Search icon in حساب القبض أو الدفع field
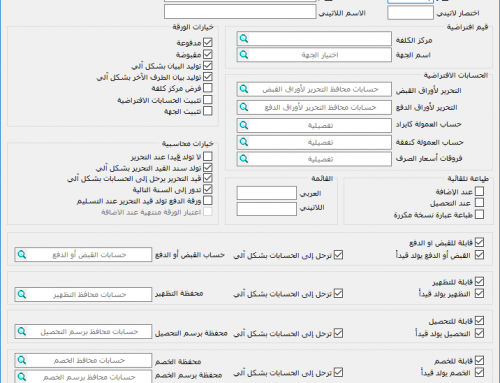This screenshot has height=383, width=500. 22,255
